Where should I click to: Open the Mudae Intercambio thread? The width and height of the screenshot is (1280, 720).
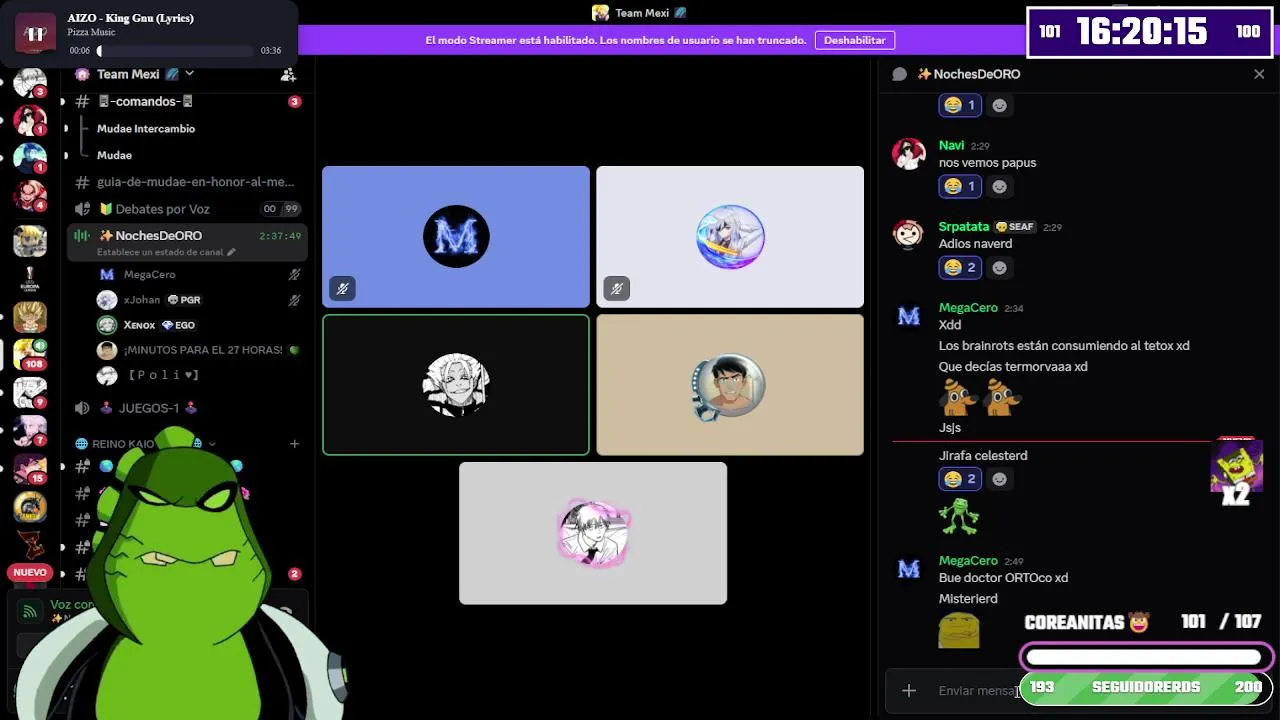click(146, 128)
